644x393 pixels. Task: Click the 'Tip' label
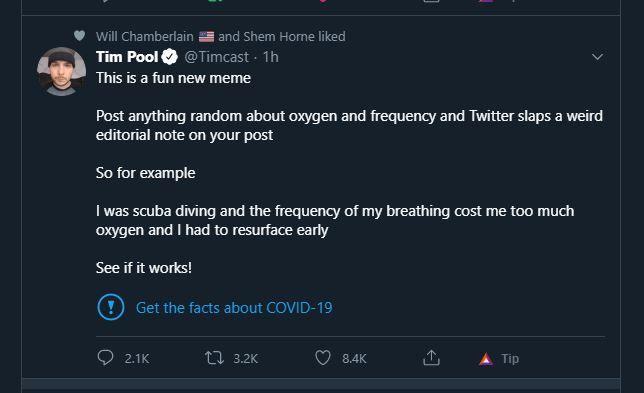[x=510, y=359]
